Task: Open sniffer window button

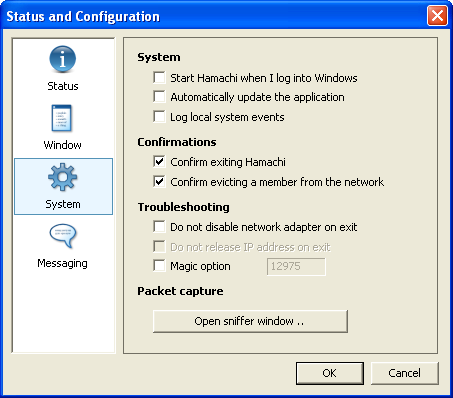Action: click(x=250, y=321)
